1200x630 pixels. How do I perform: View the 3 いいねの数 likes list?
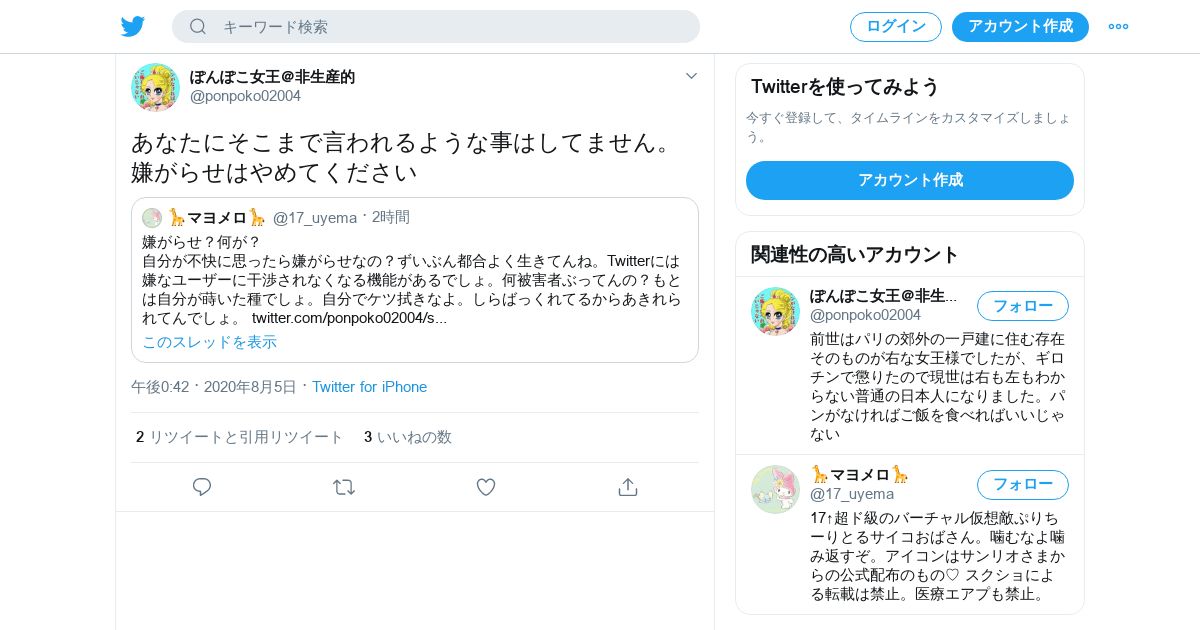click(x=408, y=437)
